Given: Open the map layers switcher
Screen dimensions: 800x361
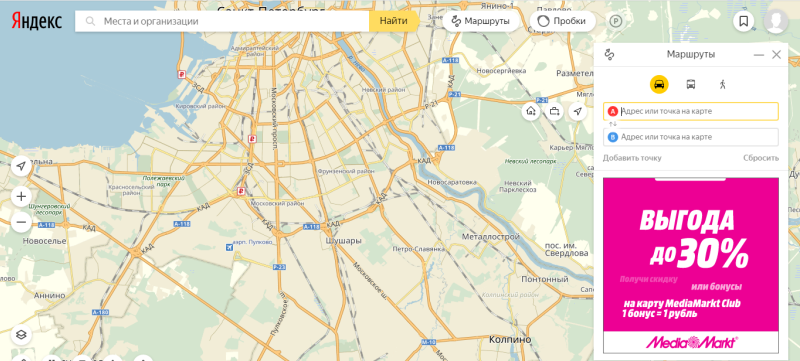Looking at the screenshot, I should pos(21,334).
